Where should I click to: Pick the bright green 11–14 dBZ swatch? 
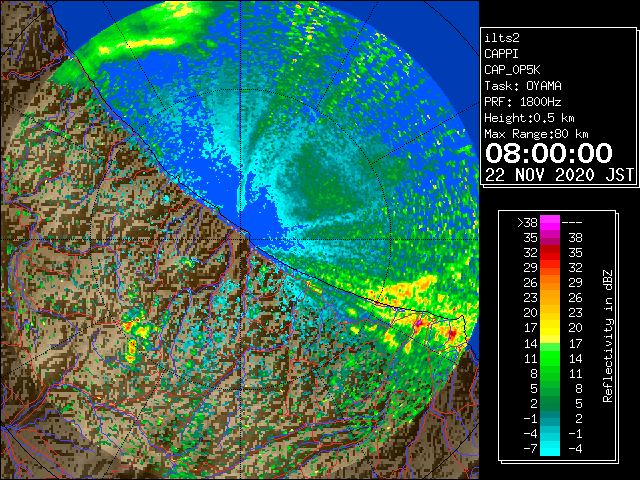click(550, 358)
